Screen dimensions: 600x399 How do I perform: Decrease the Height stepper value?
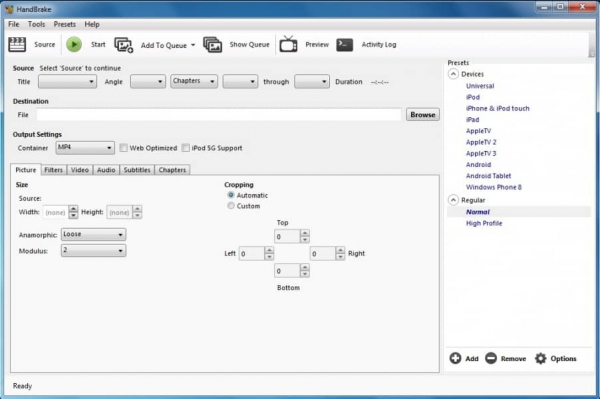pyautogui.click(x=137, y=215)
